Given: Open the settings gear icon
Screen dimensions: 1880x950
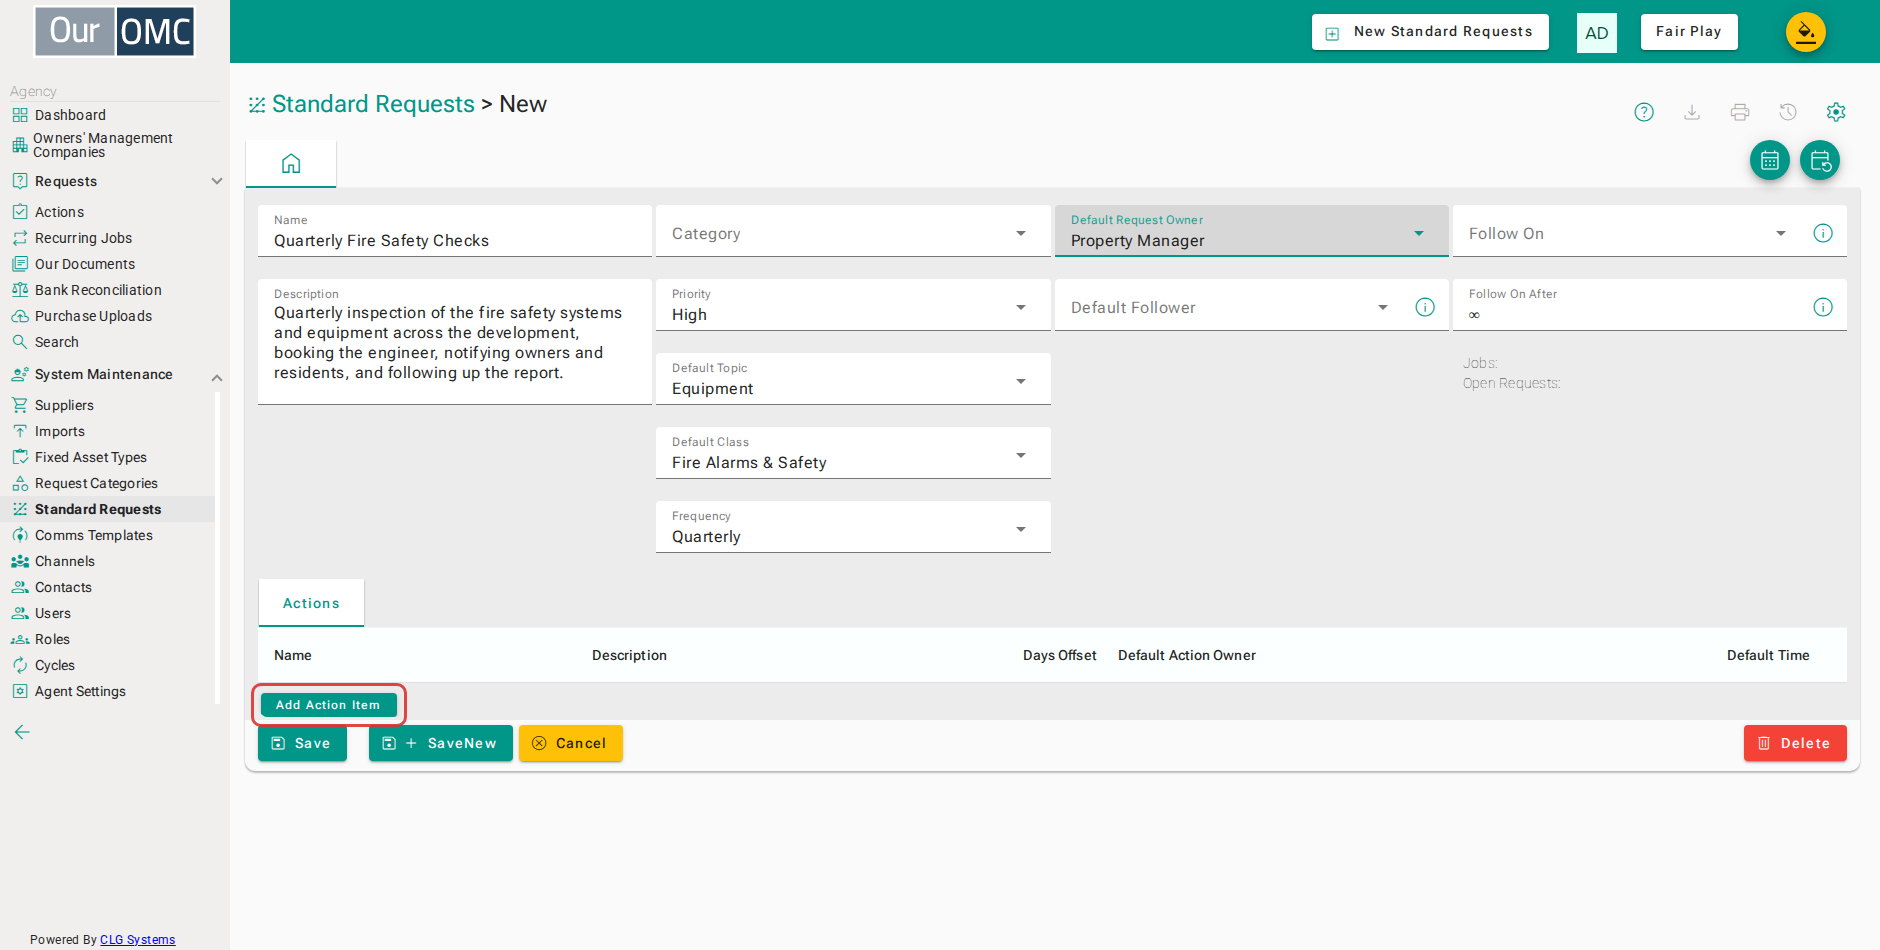Looking at the screenshot, I should [1836, 112].
